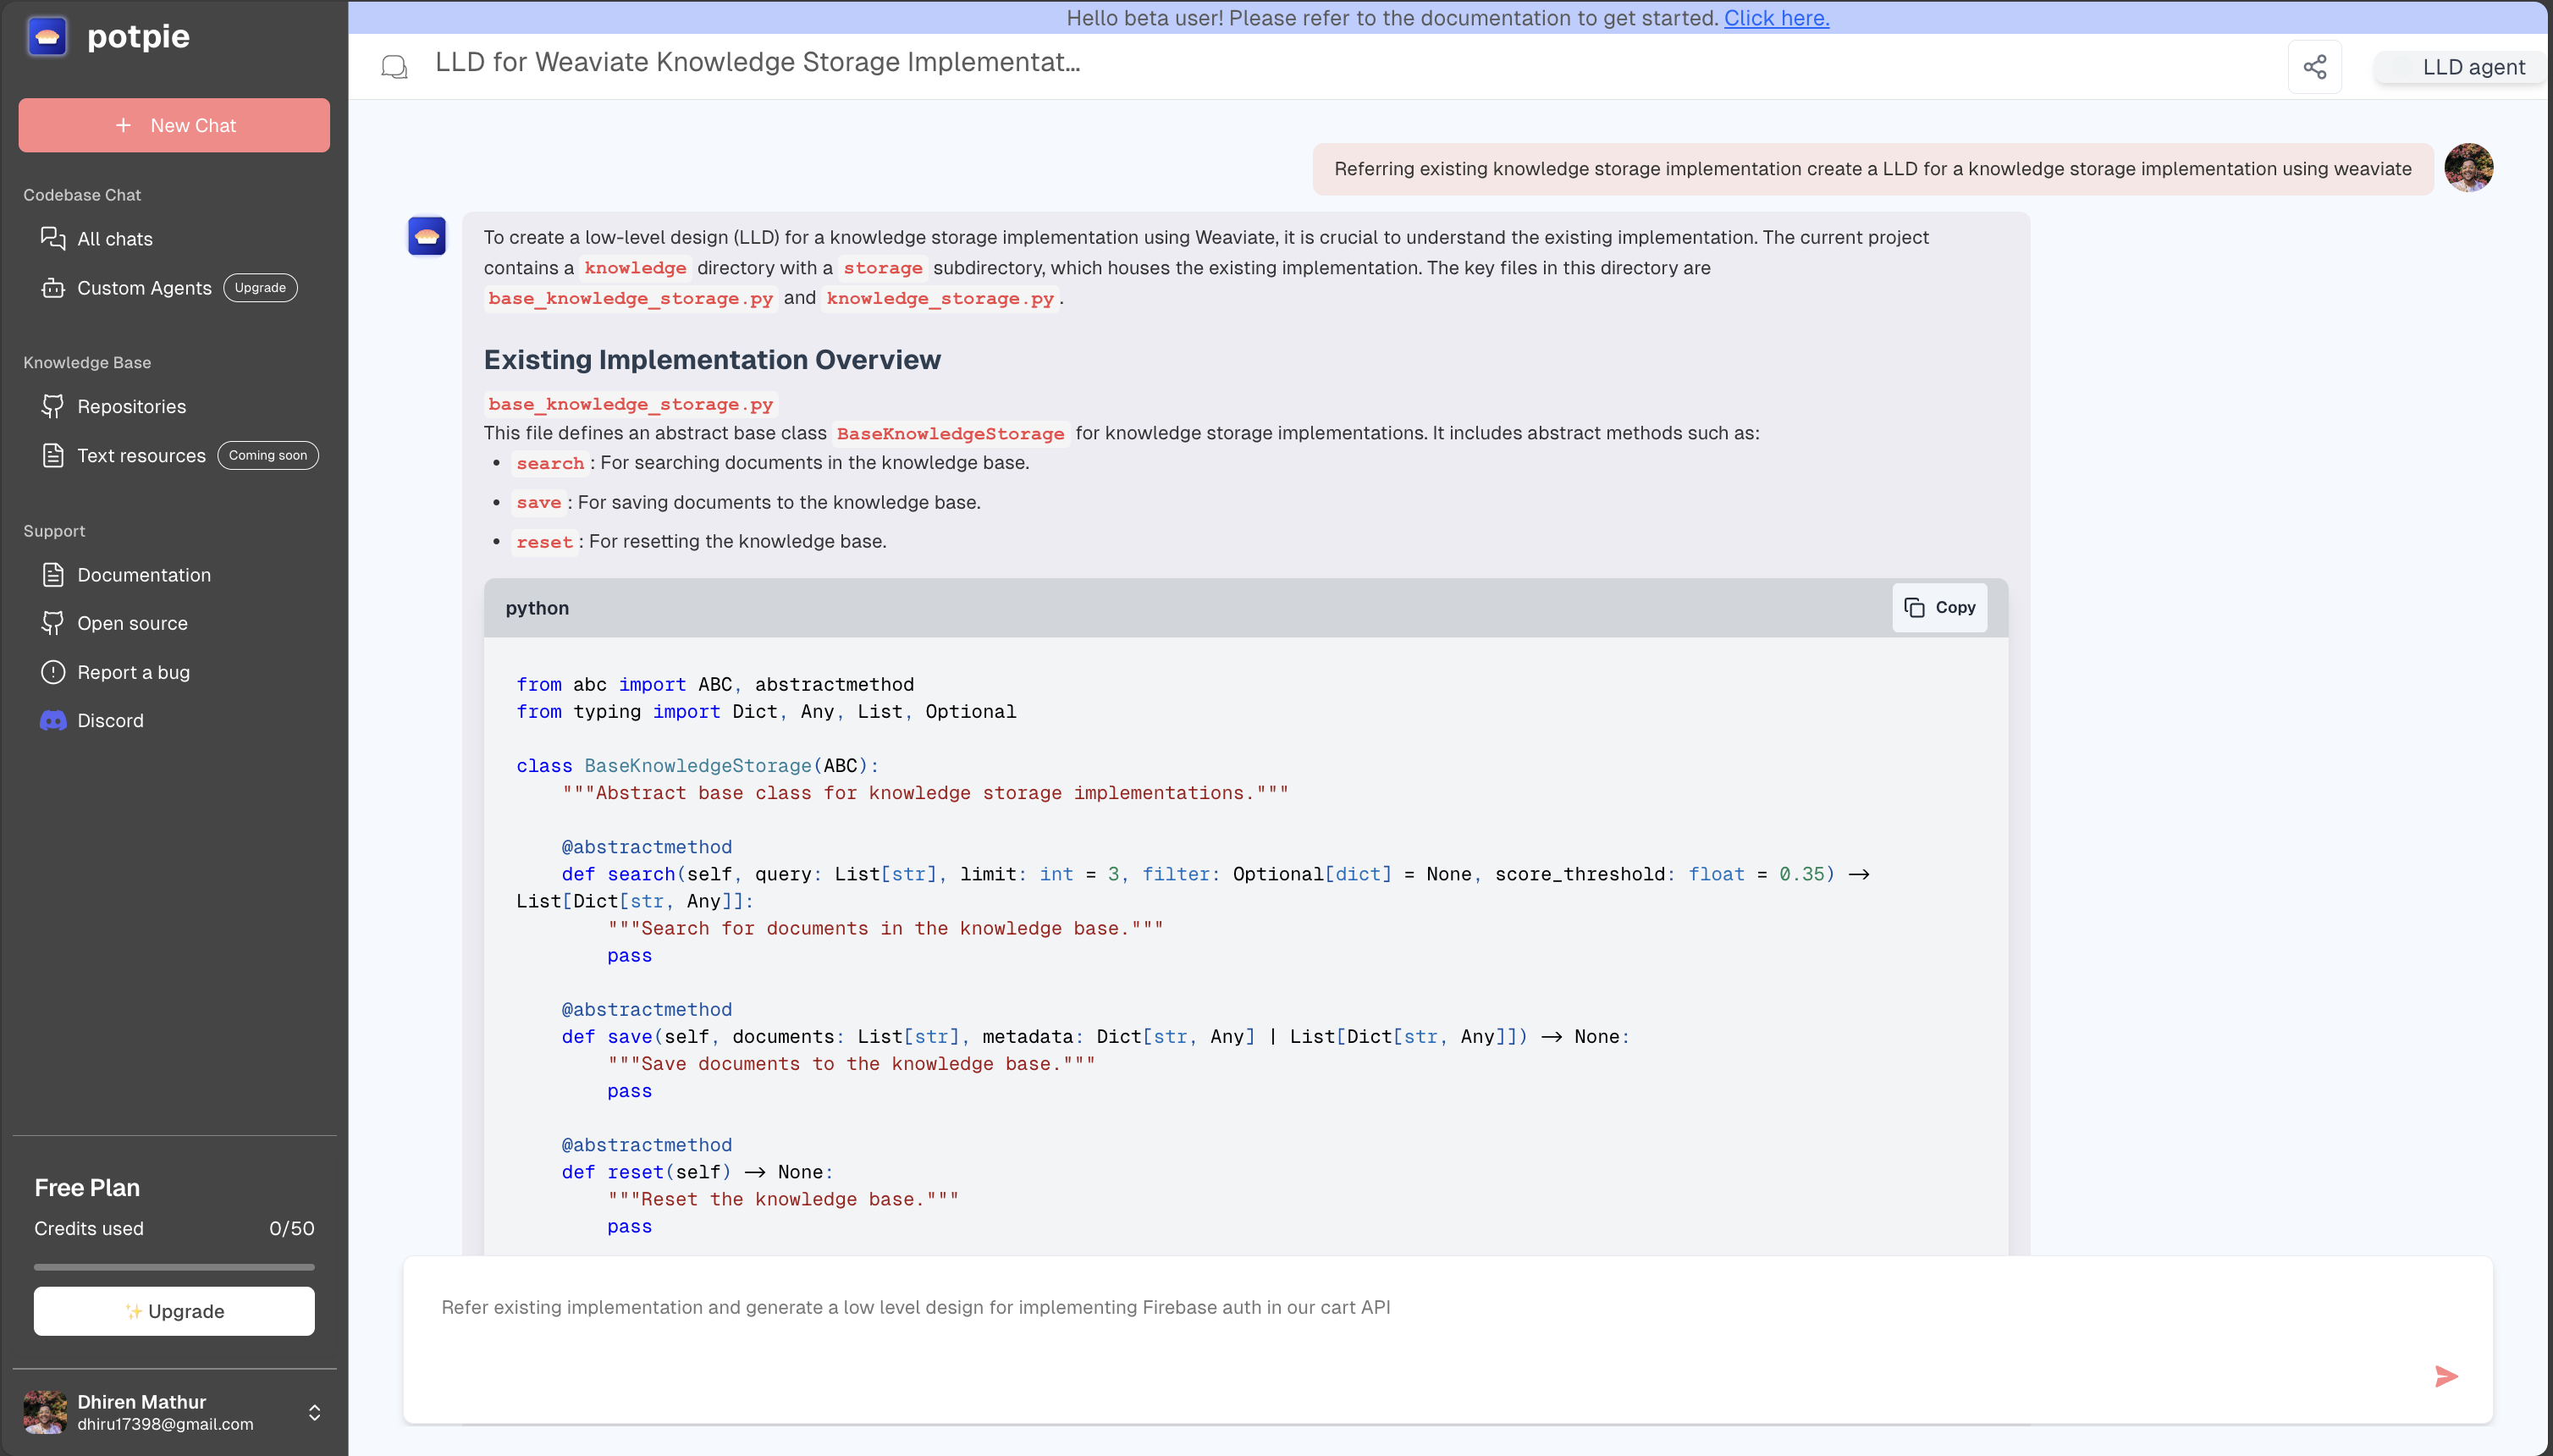Click the 'storage' inline code word
Viewport: 2553px width, 1456px height.
pyautogui.click(x=883, y=268)
